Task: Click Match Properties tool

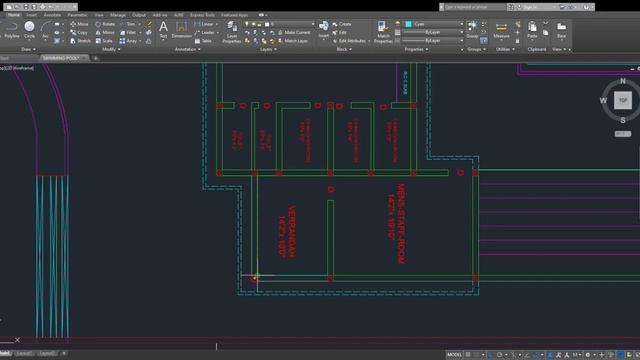Action: 383,32
